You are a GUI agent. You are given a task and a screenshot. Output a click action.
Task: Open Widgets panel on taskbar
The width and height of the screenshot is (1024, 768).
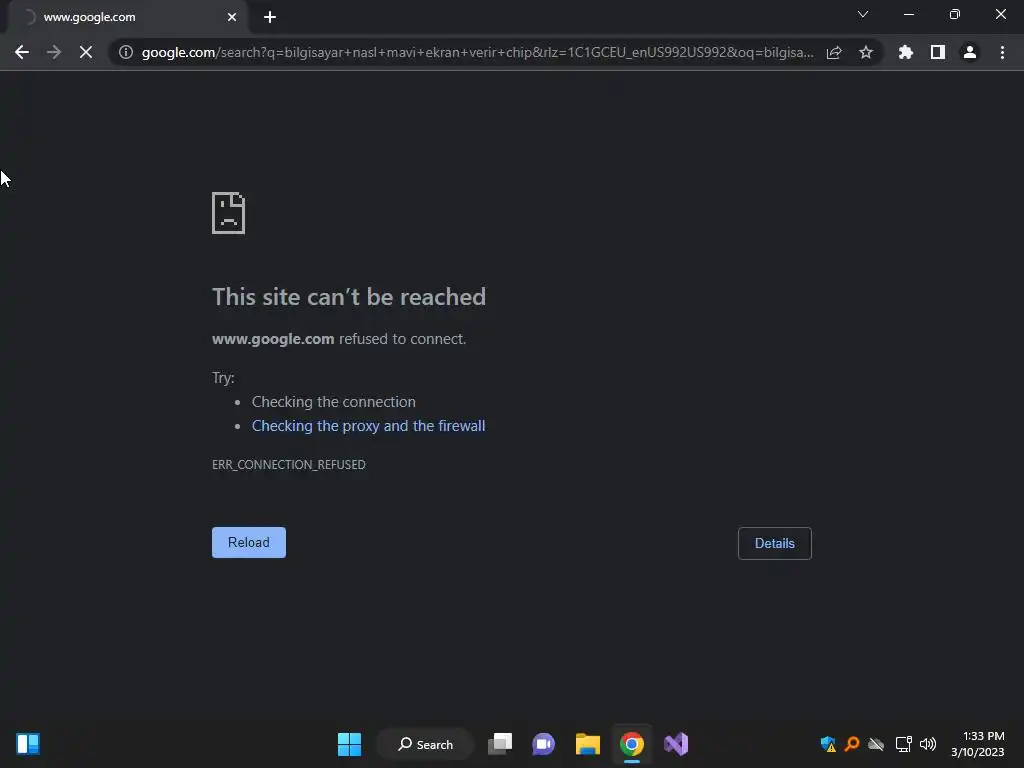[28, 744]
